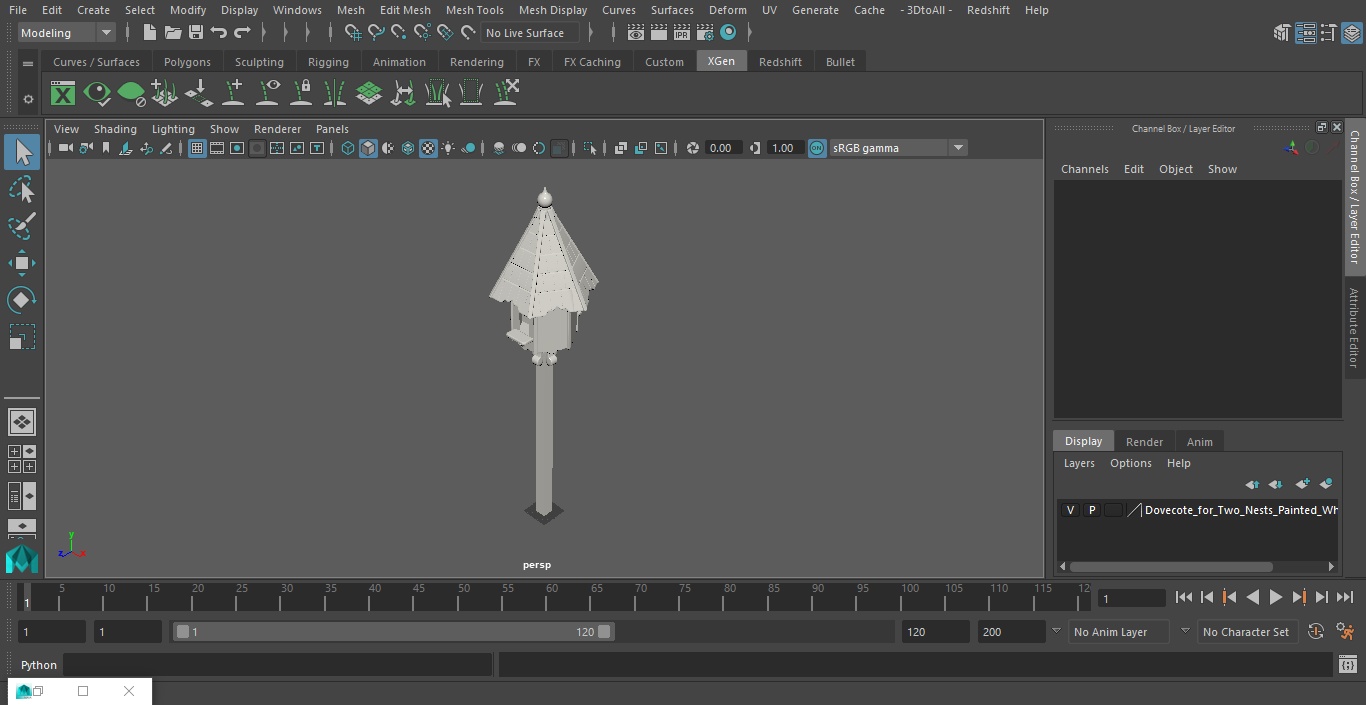Image resolution: width=1366 pixels, height=705 pixels.
Task: Select the Lasso tool
Action: click(x=22, y=189)
